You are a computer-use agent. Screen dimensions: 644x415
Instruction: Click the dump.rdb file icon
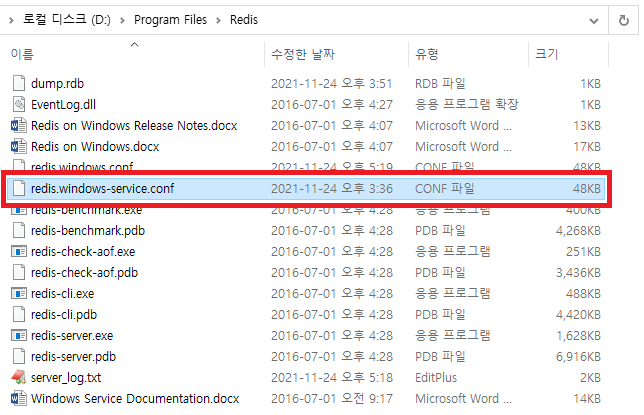18,83
